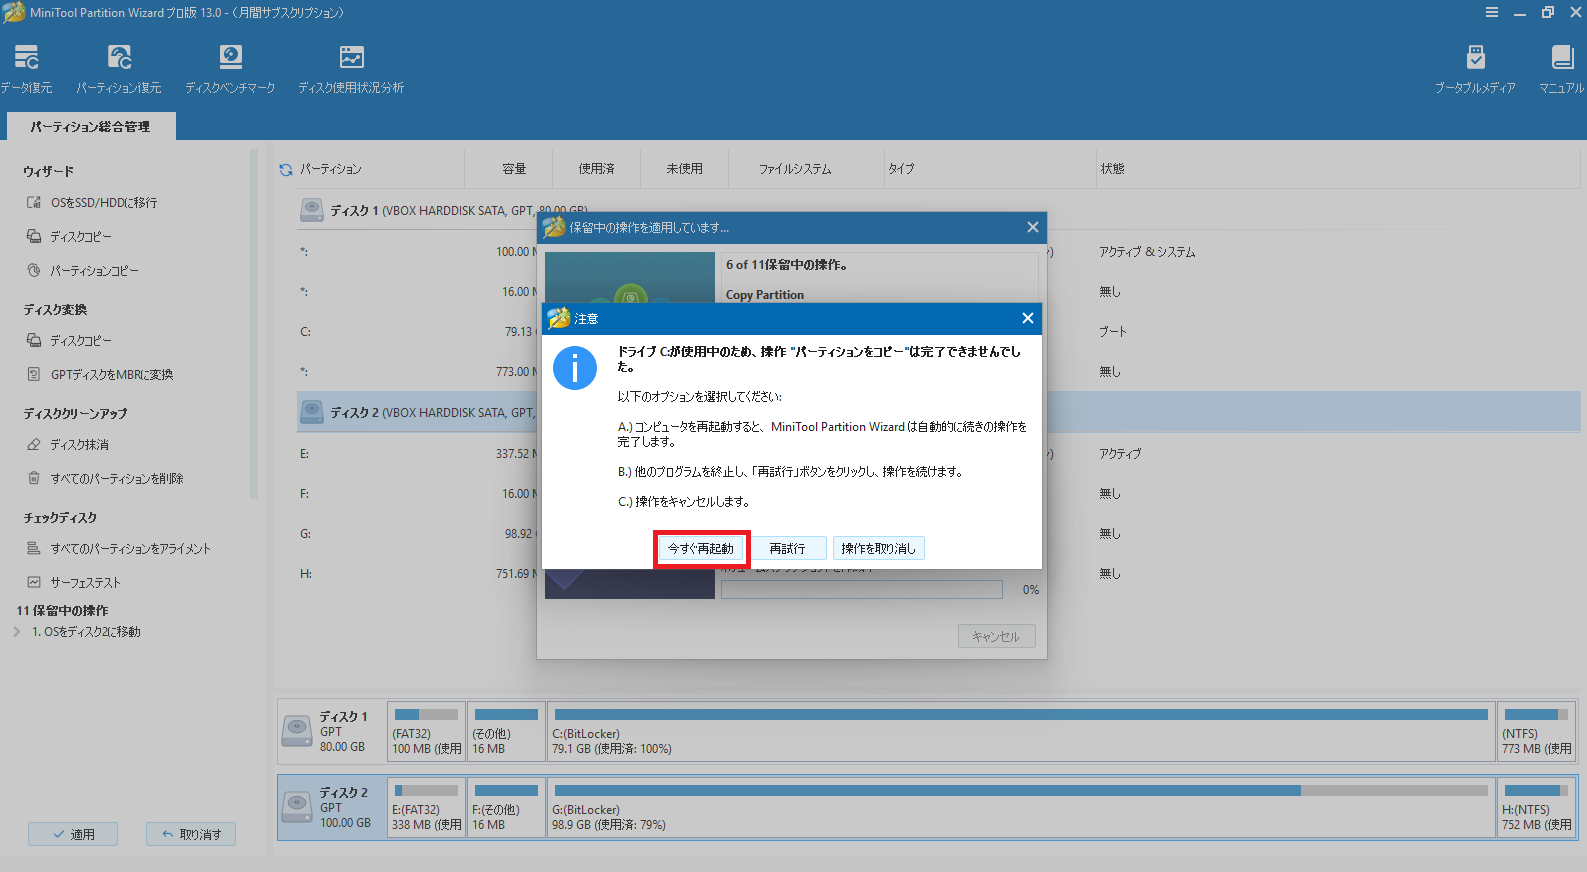This screenshot has height=872, width=1587.
Task: Click キャンセル in progress dialog
Action: [x=996, y=636]
